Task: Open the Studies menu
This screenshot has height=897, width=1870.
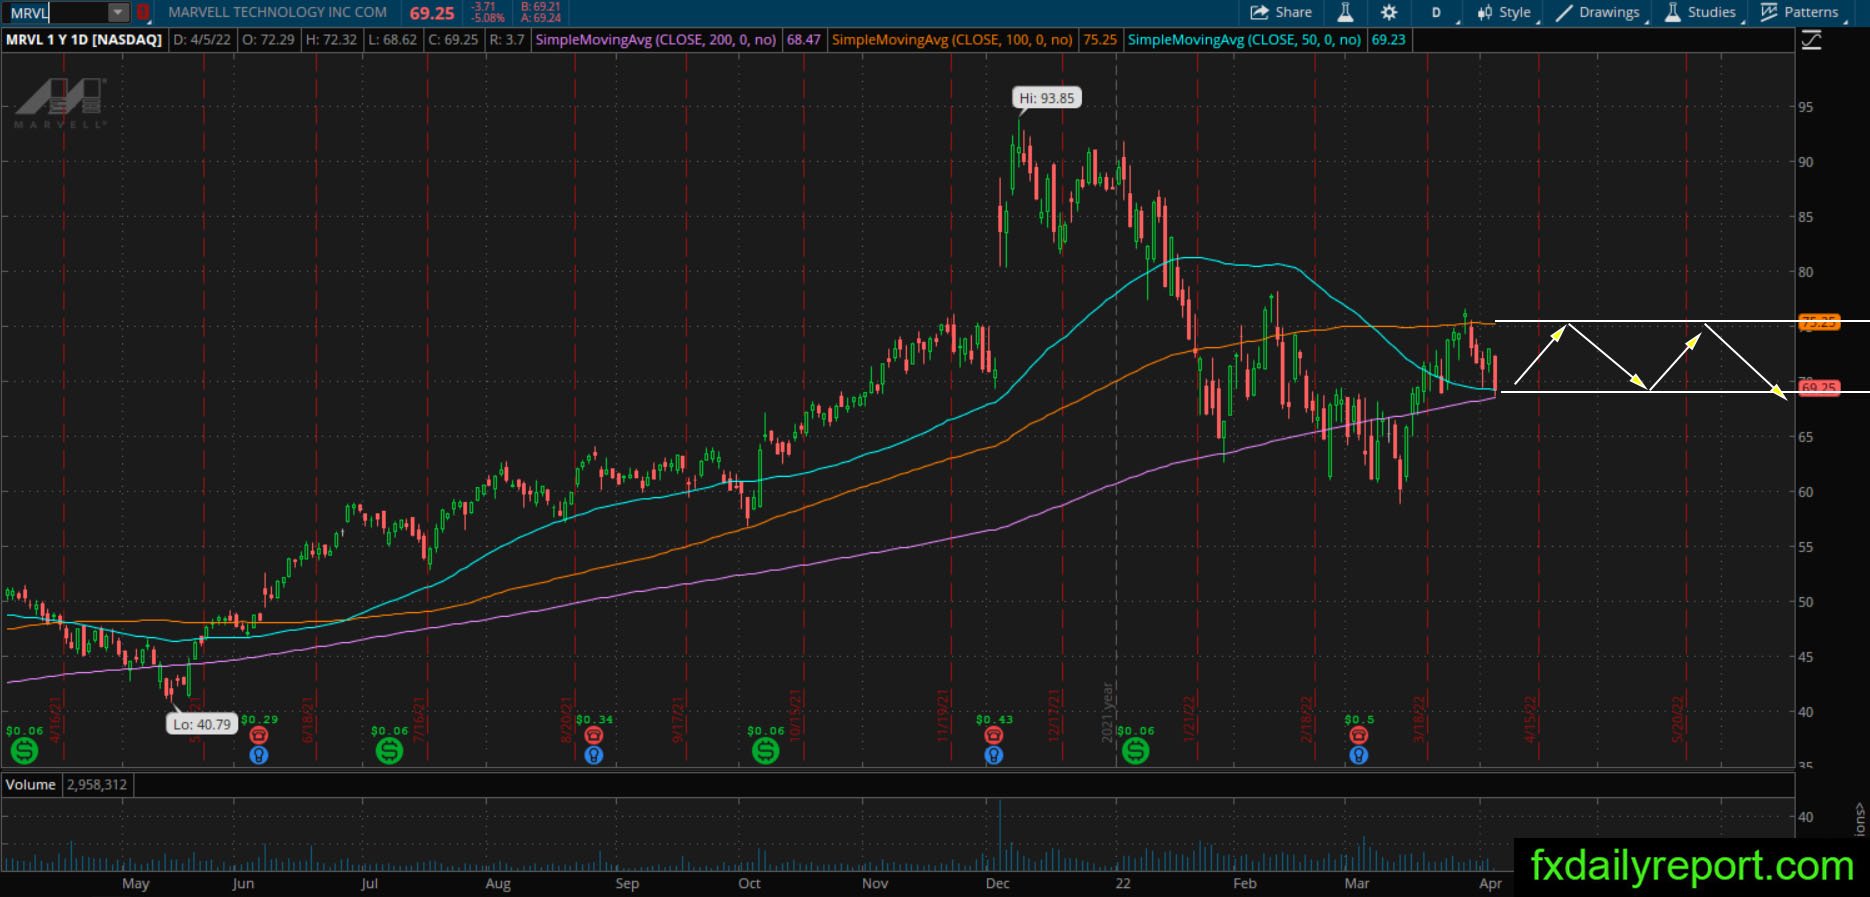Action: (1700, 12)
